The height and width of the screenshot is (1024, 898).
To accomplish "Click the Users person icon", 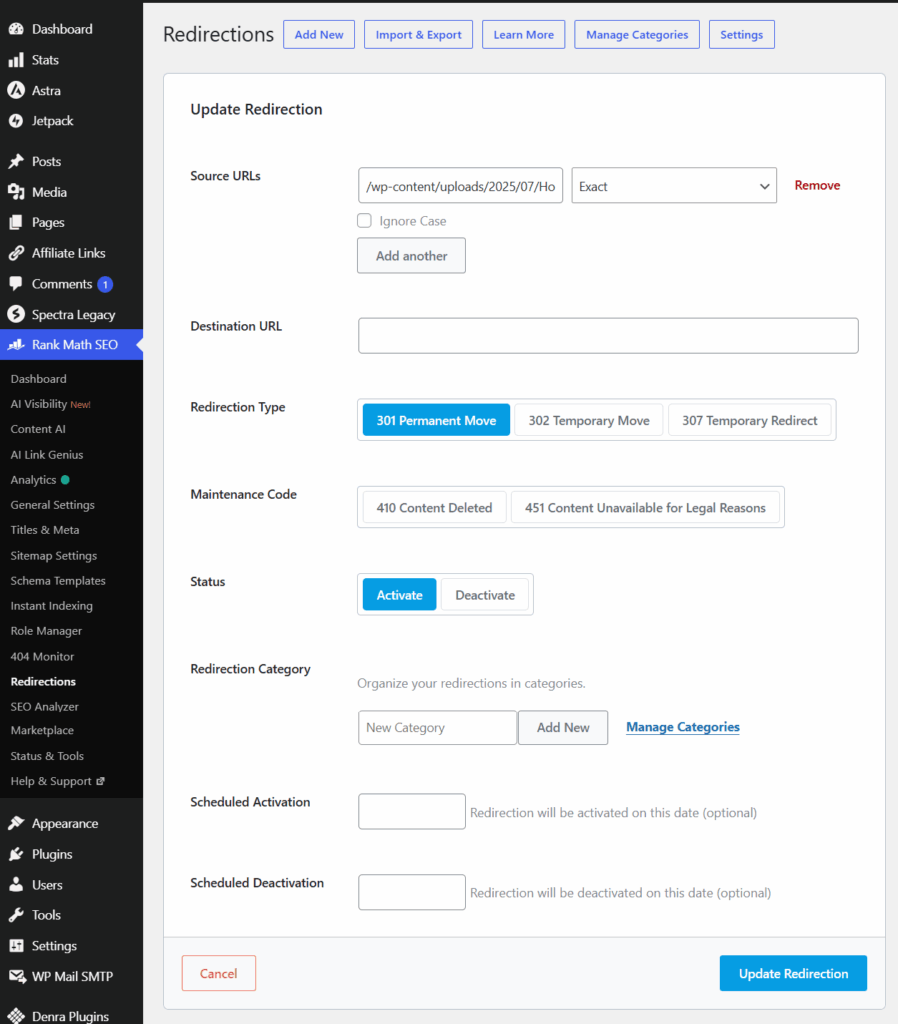I will pos(16,885).
